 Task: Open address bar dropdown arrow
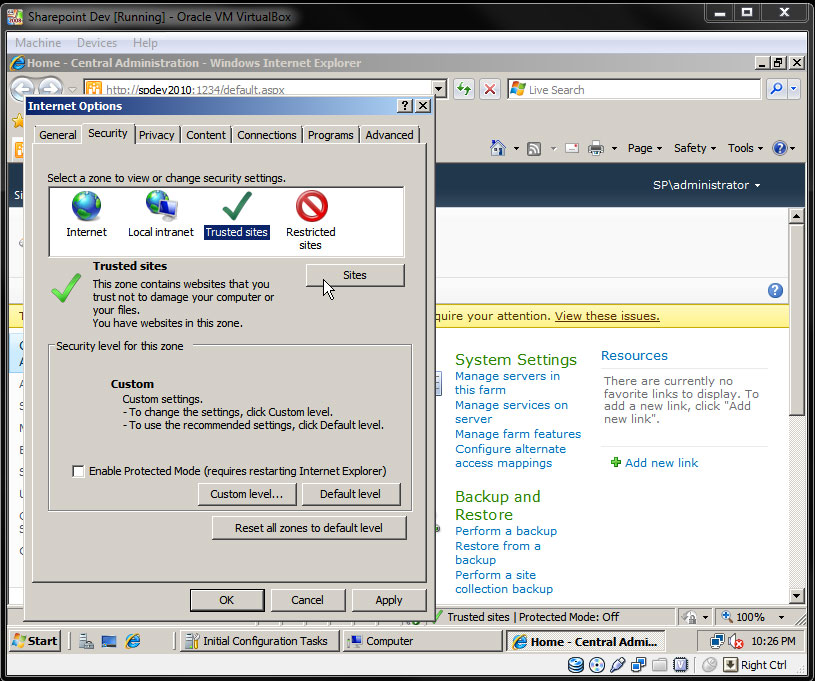click(x=439, y=89)
